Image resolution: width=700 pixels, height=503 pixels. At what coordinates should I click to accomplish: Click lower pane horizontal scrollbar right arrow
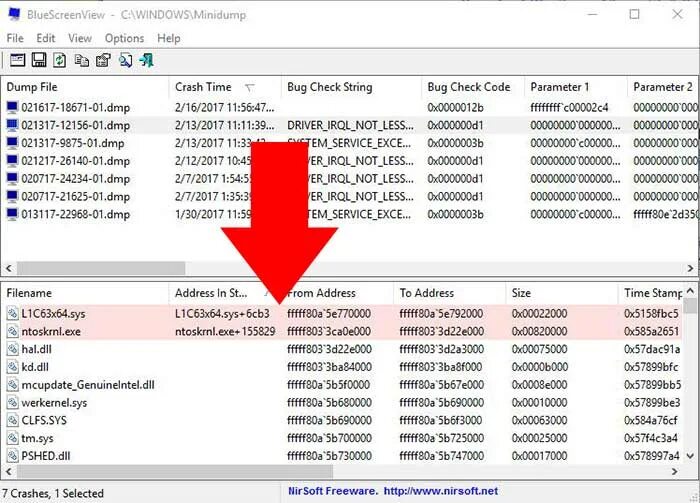[x=674, y=471]
